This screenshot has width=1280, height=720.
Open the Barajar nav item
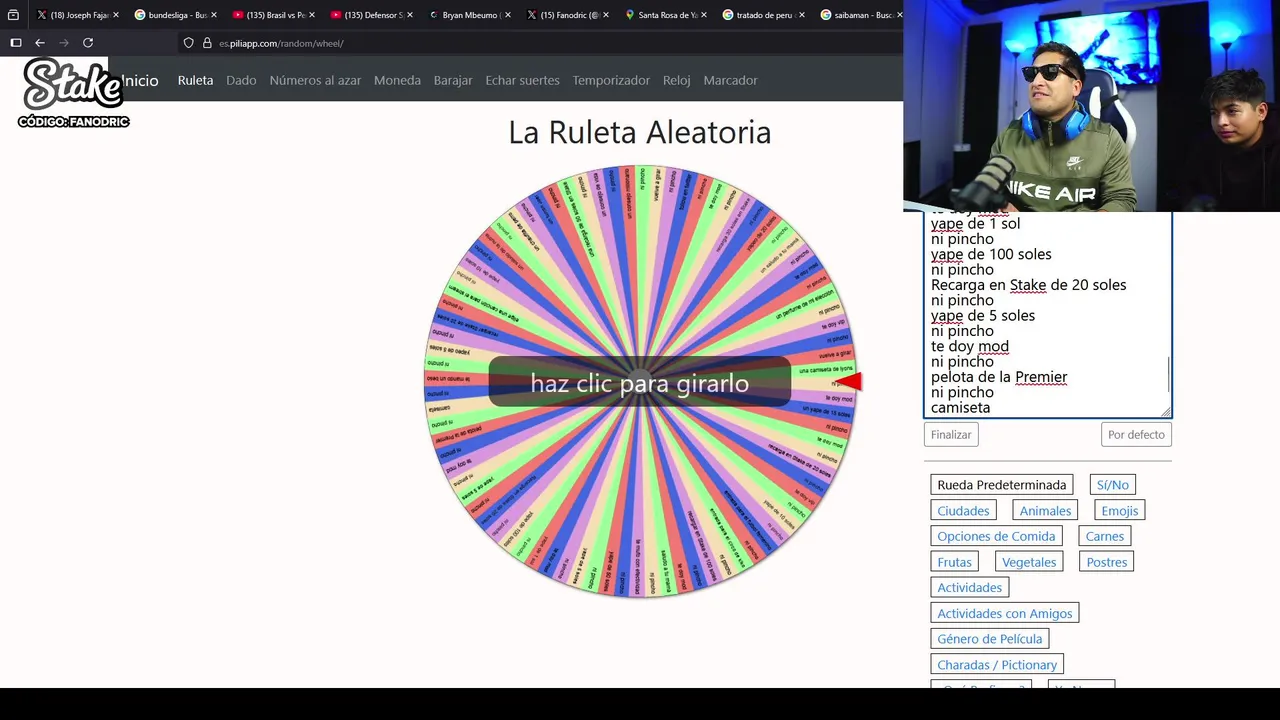click(x=453, y=80)
